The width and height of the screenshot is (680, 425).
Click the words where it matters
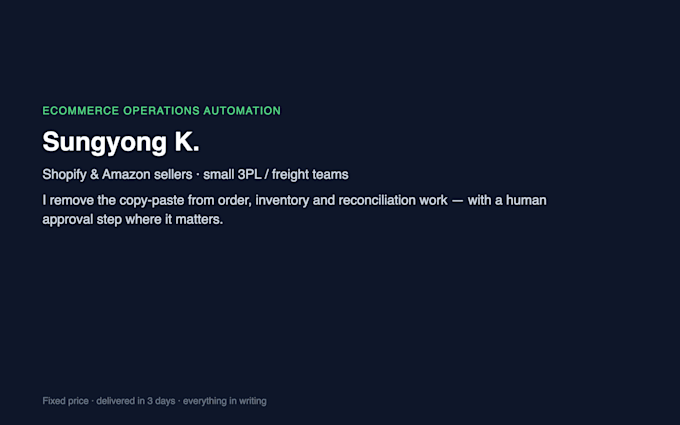click(x=174, y=219)
